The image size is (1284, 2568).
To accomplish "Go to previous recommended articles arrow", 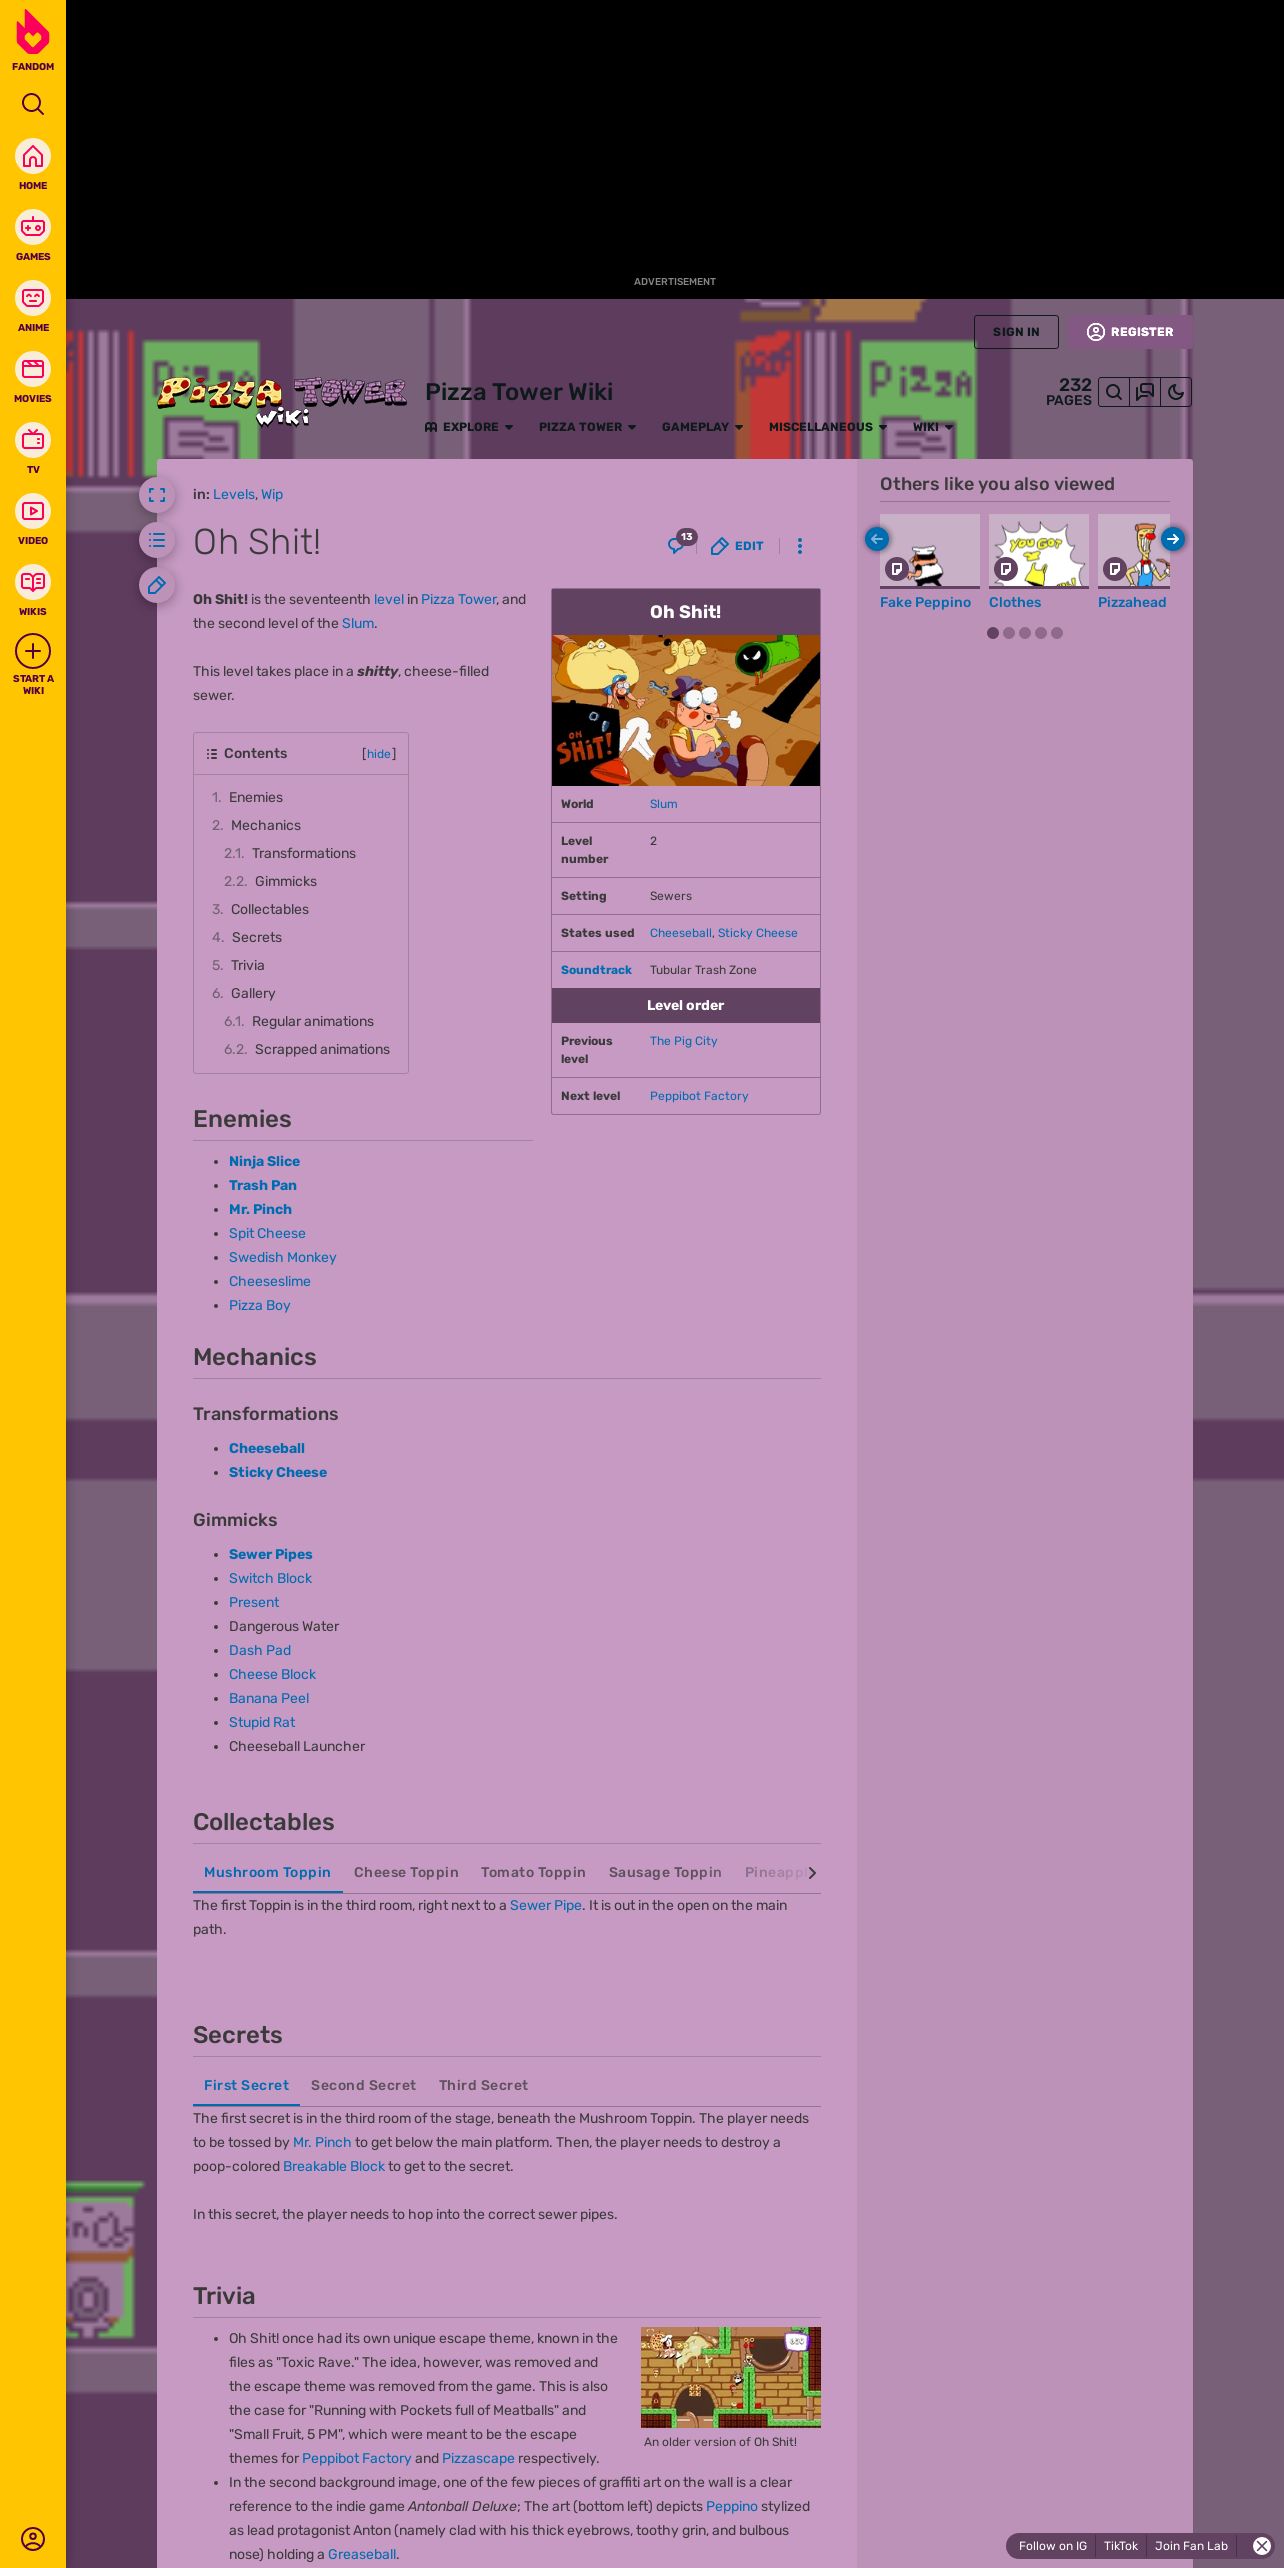I will point(877,539).
